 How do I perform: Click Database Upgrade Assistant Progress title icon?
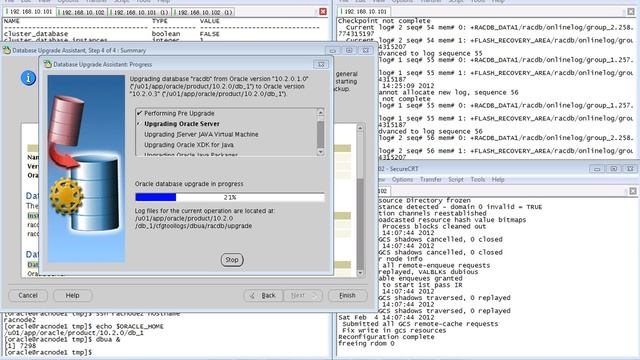click(48, 64)
